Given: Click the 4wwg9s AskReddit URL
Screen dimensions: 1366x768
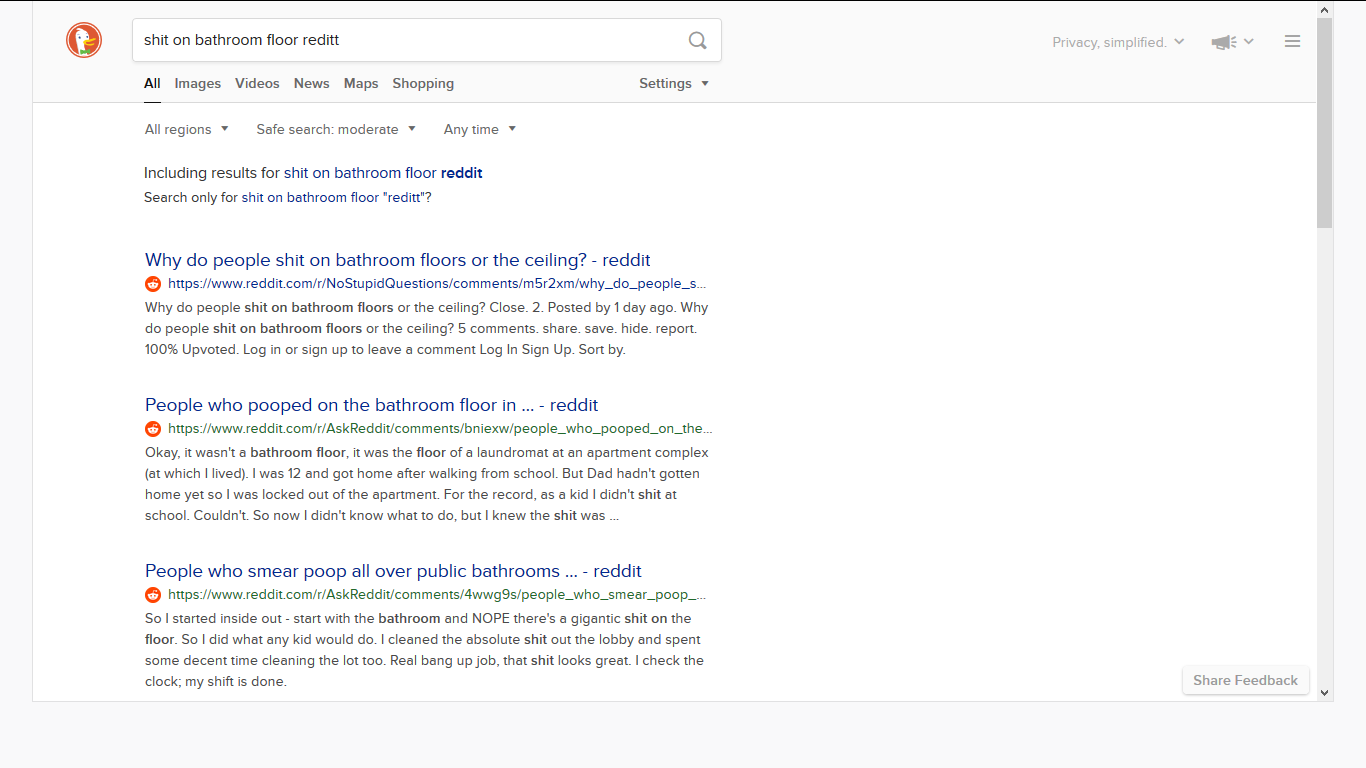Looking at the screenshot, I should point(437,595).
